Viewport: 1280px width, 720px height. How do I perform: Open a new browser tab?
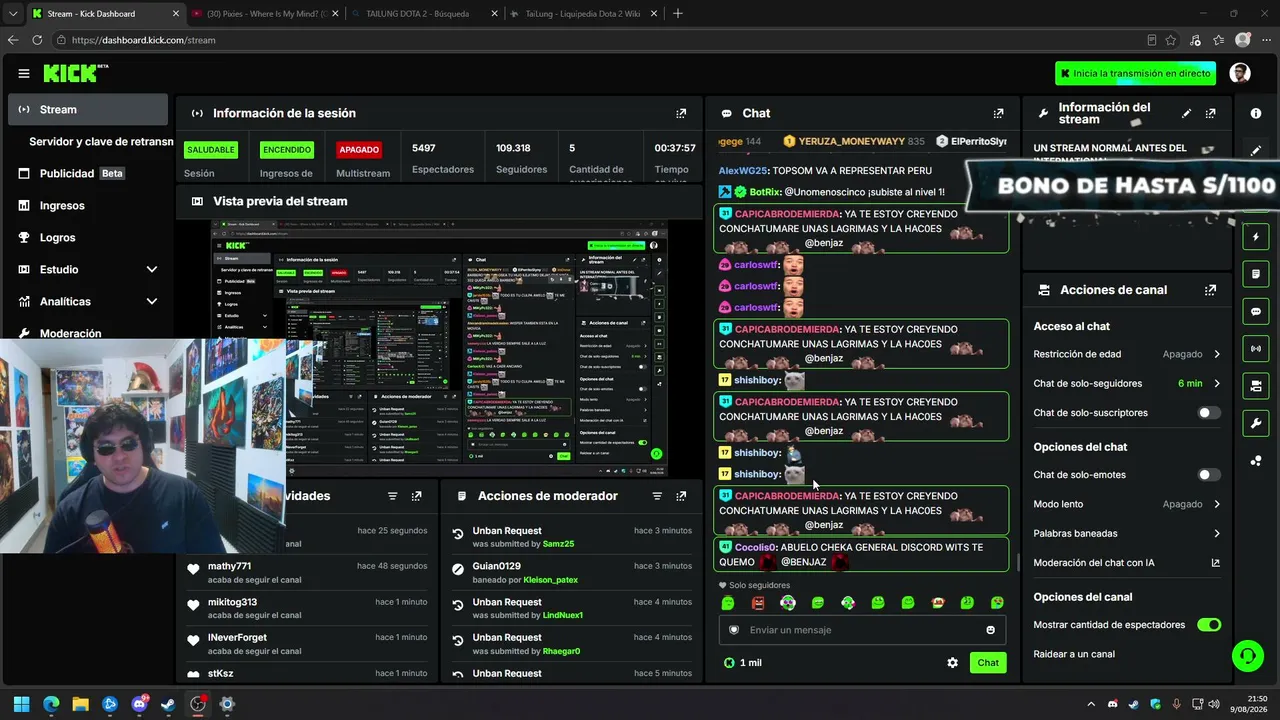point(678,14)
